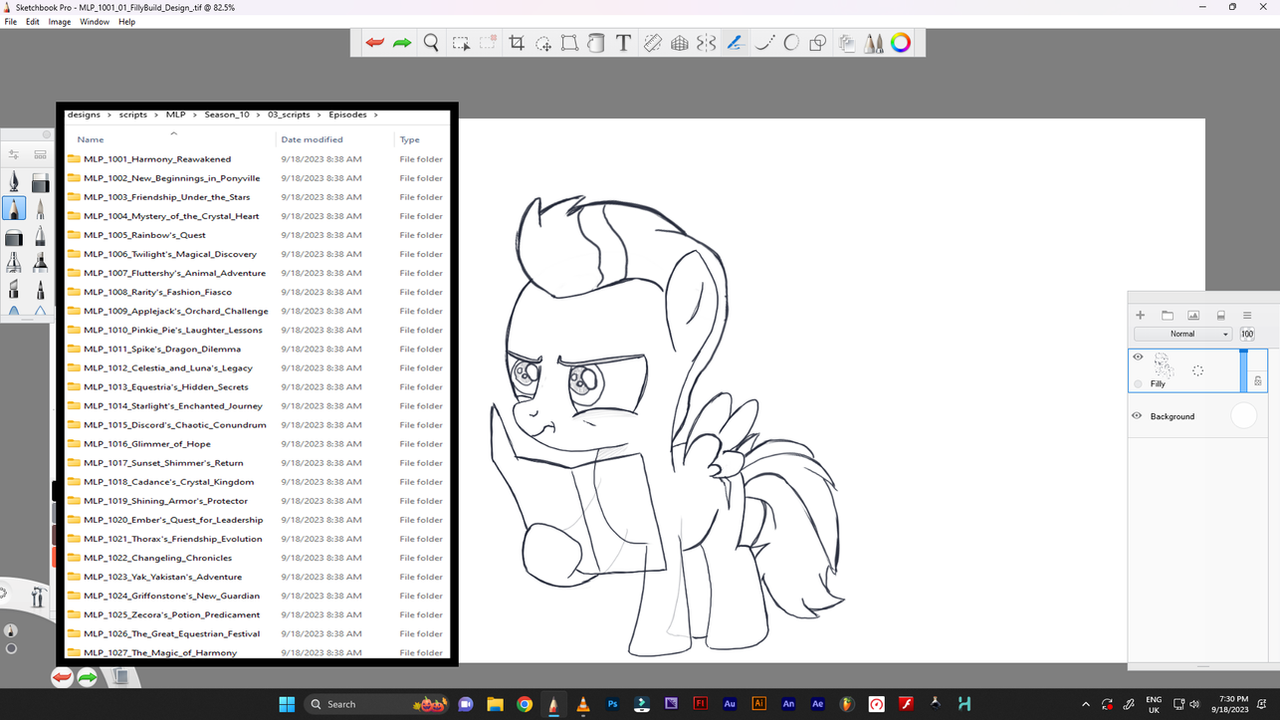This screenshot has height=720, width=1280.
Task: Open the Edit menu
Action: pyautogui.click(x=33, y=21)
